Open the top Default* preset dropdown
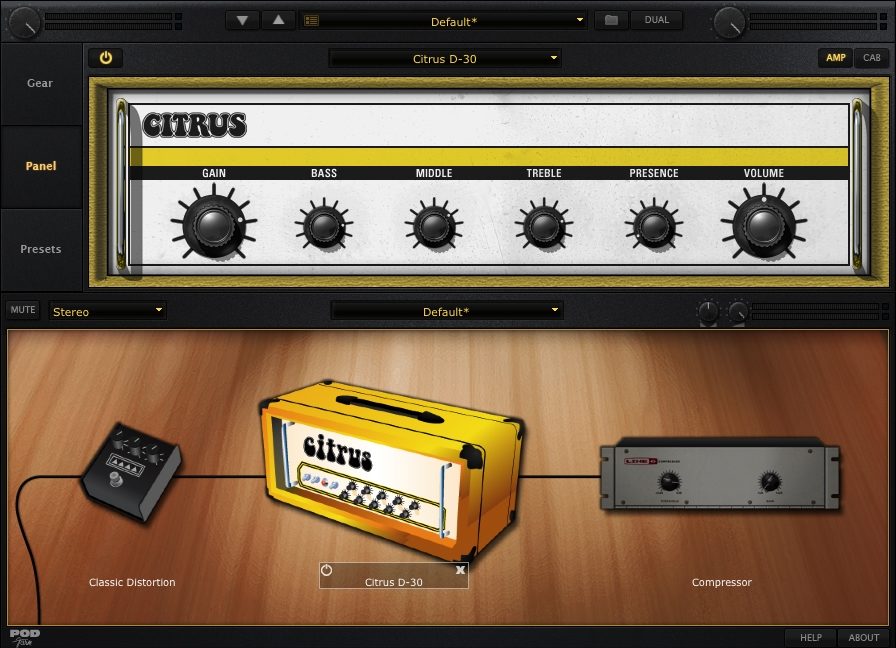 (443, 21)
